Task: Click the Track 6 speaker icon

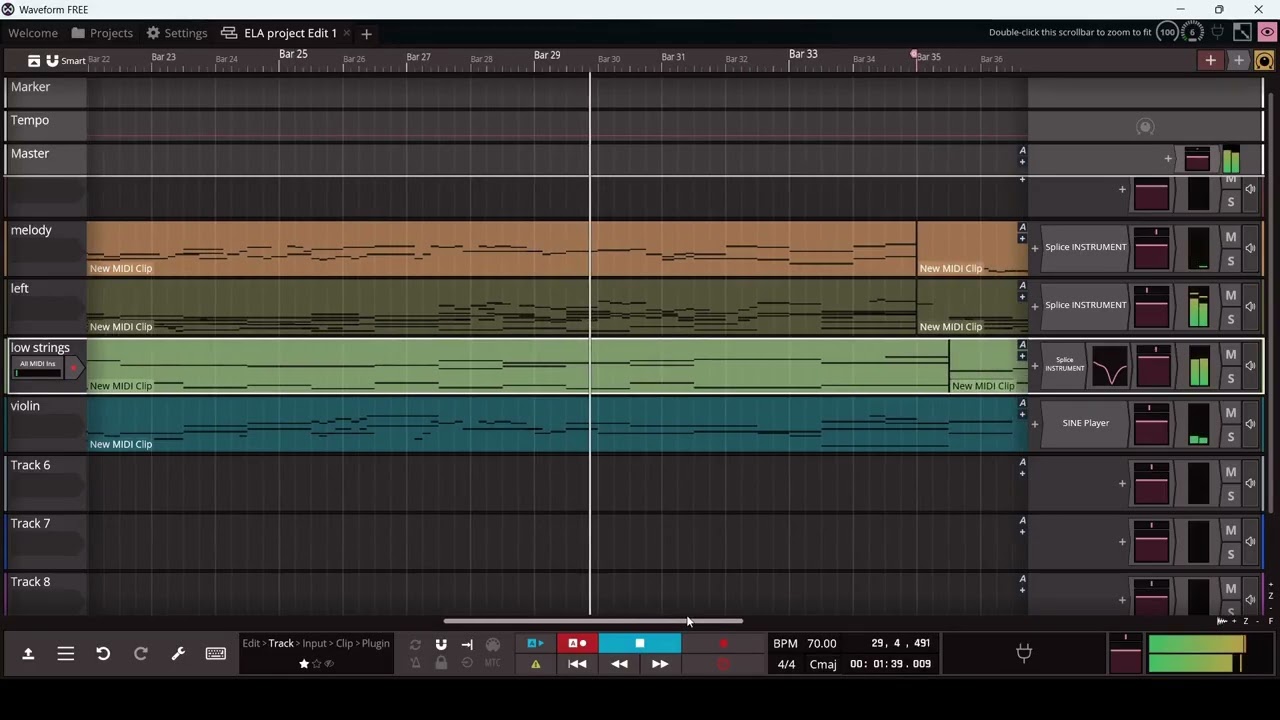Action: (1250, 483)
